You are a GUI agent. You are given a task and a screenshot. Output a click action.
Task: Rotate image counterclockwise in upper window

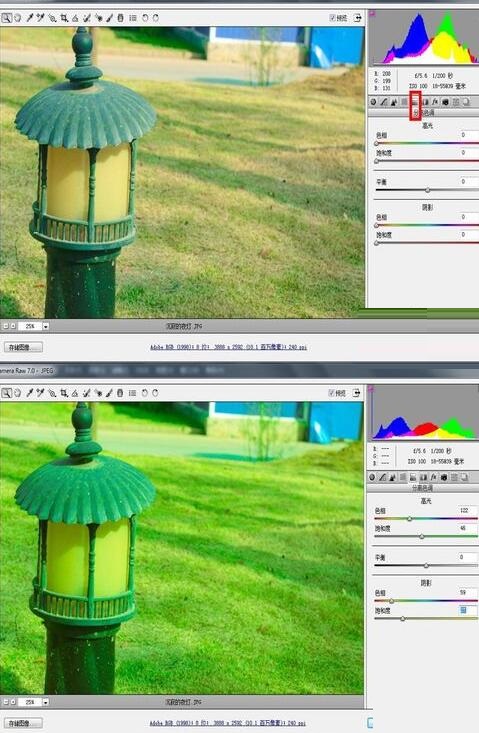pyautogui.click(x=145, y=18)
